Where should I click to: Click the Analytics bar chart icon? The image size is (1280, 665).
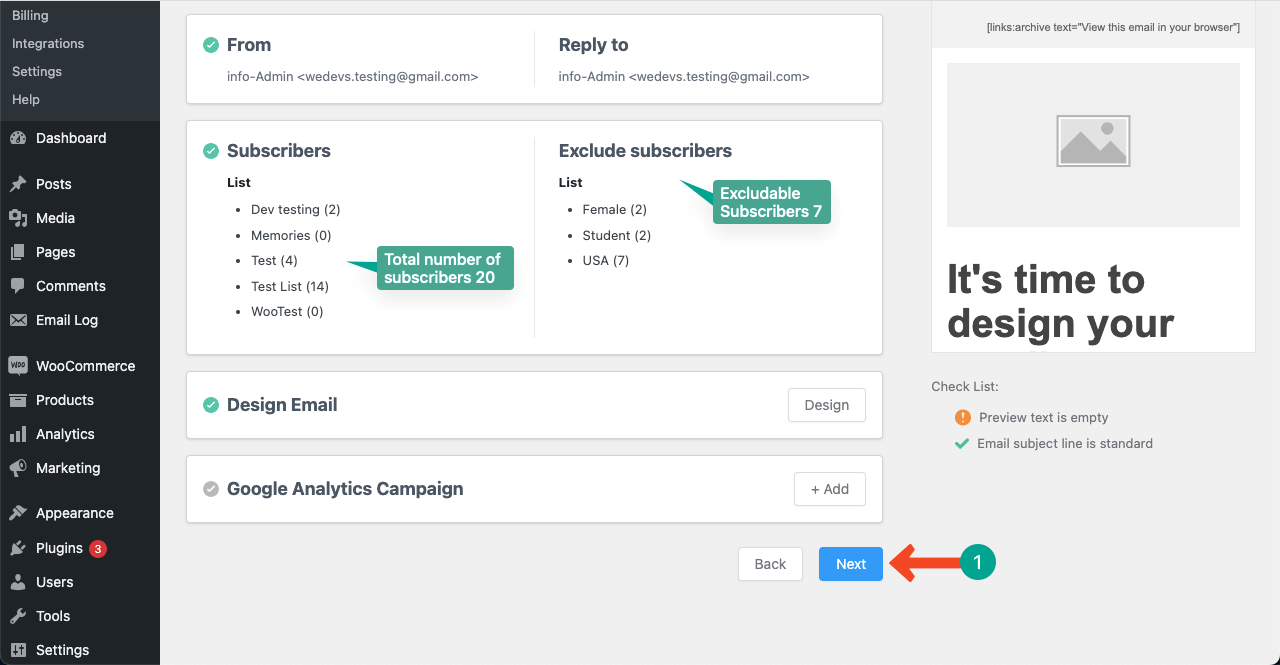pyautogui.click(x=18, y=434)
